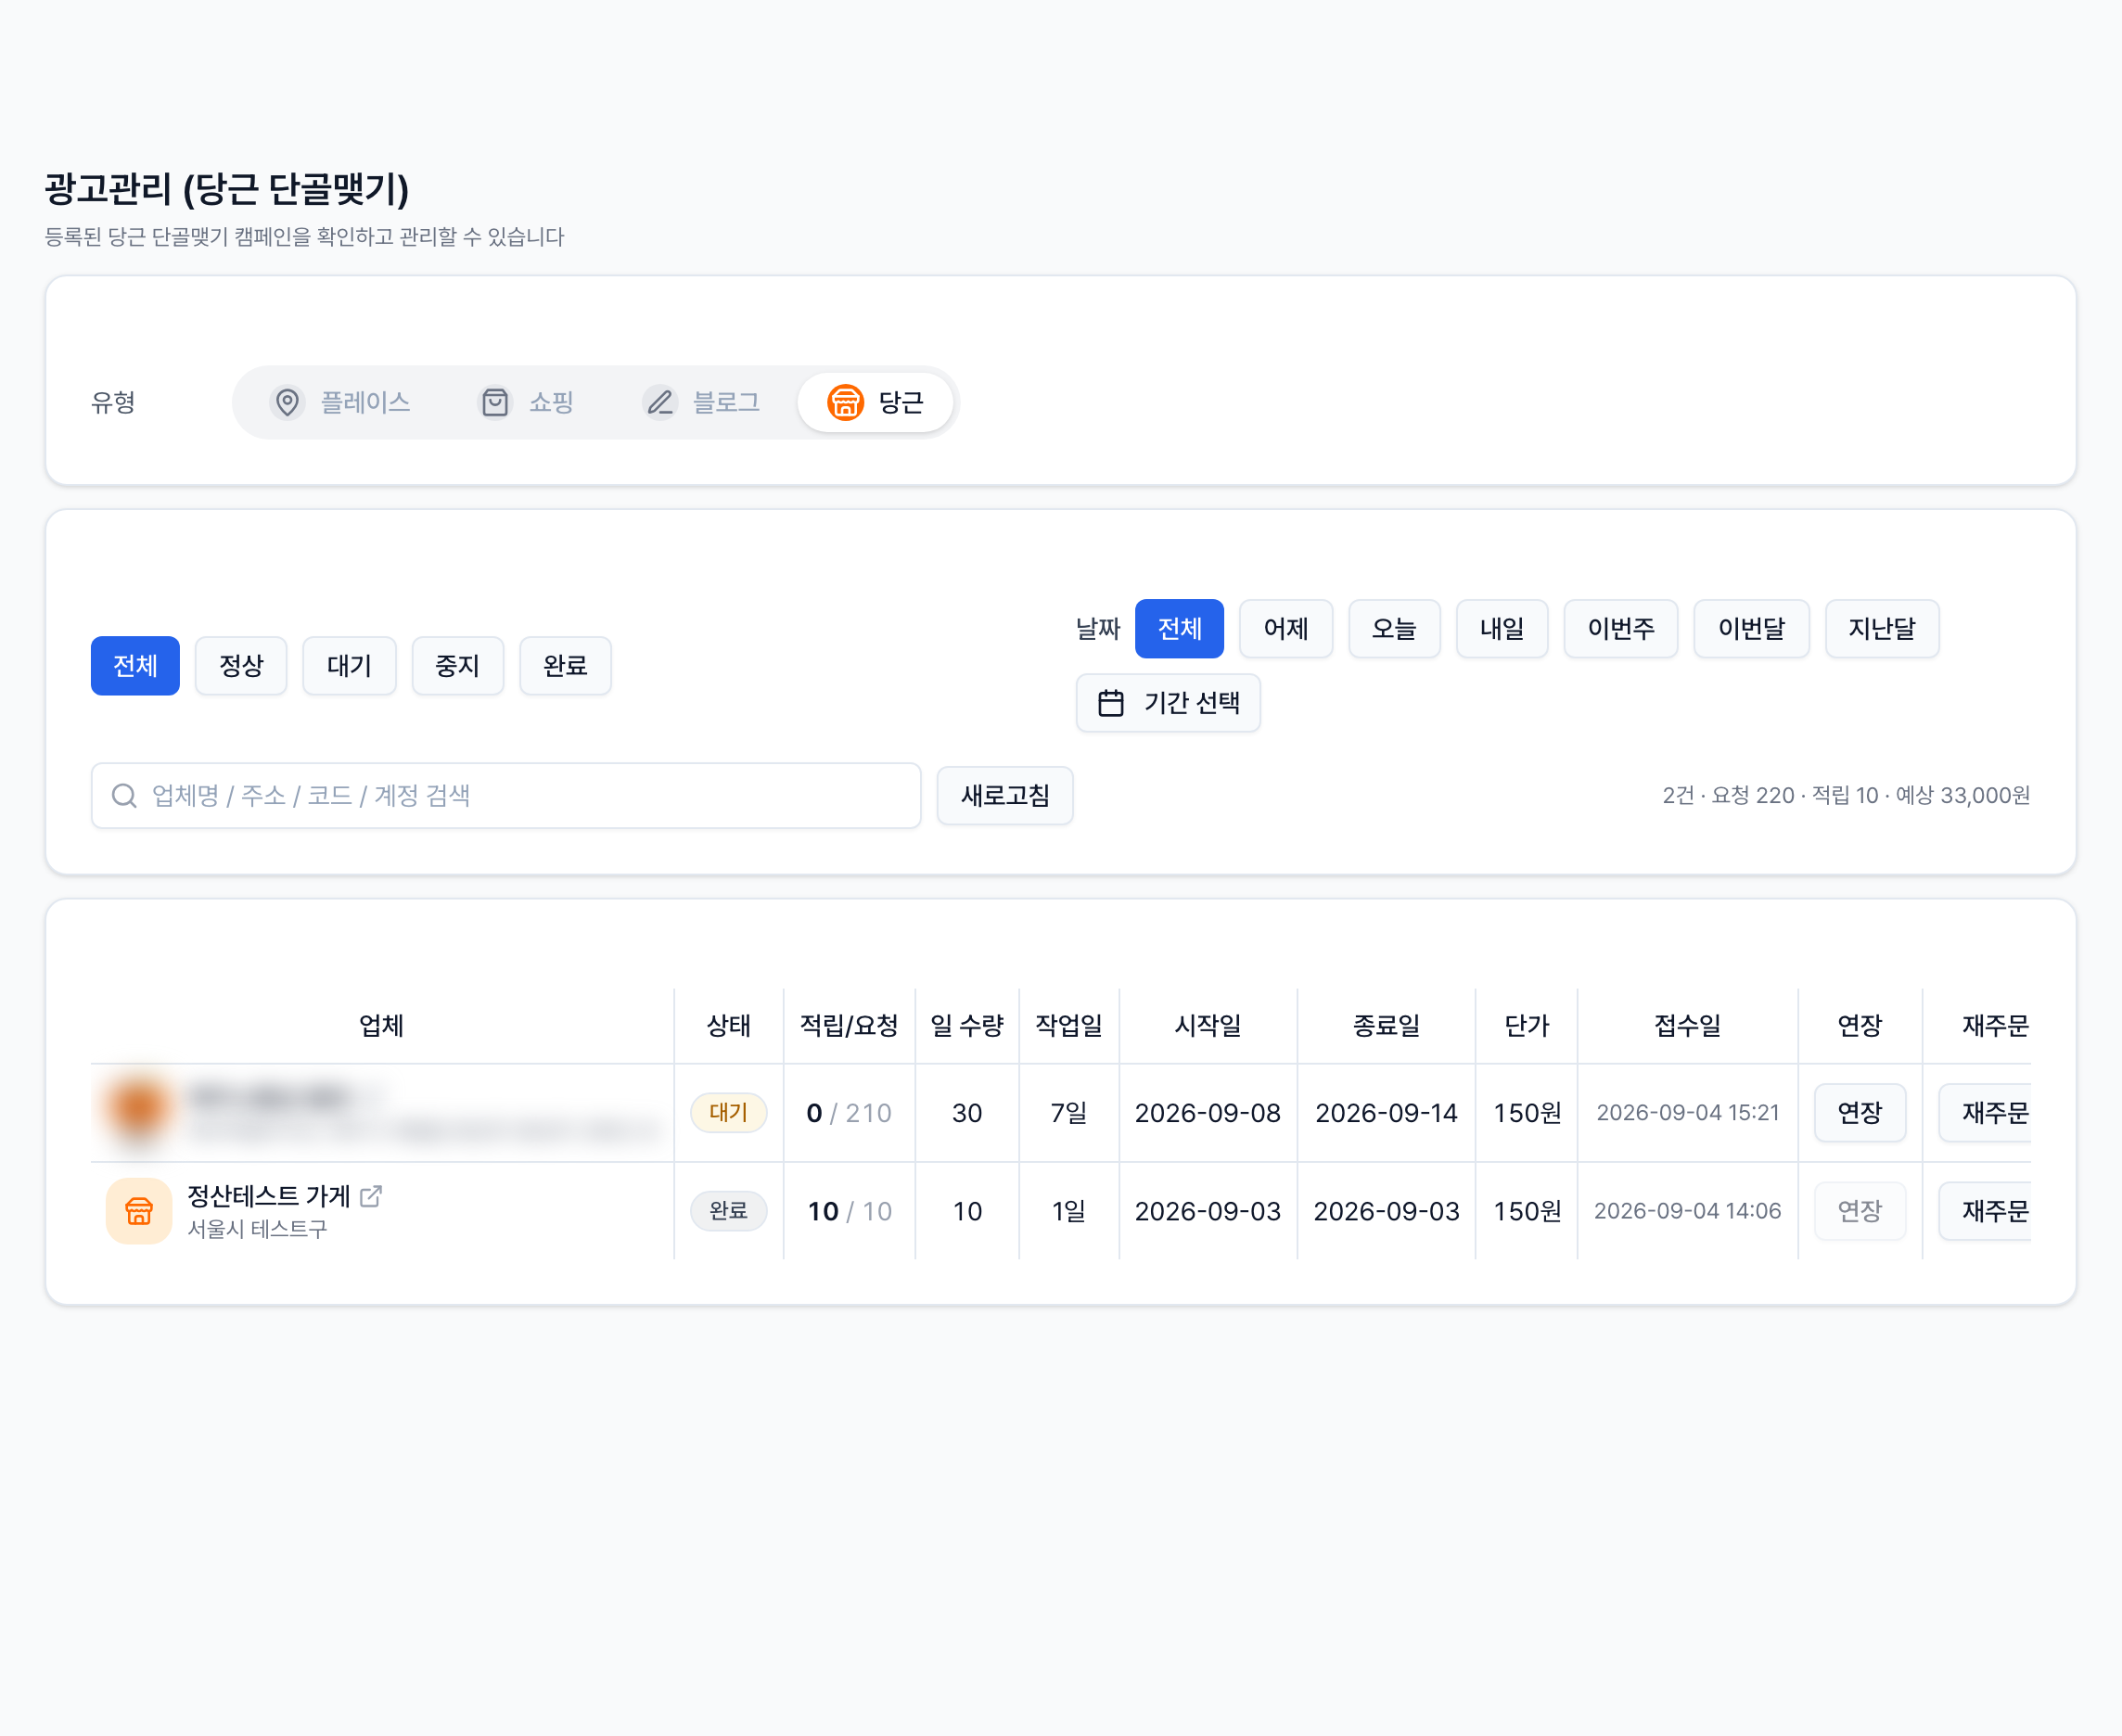
Task: Select 전체 status filter
Action: tap(135, 666)
